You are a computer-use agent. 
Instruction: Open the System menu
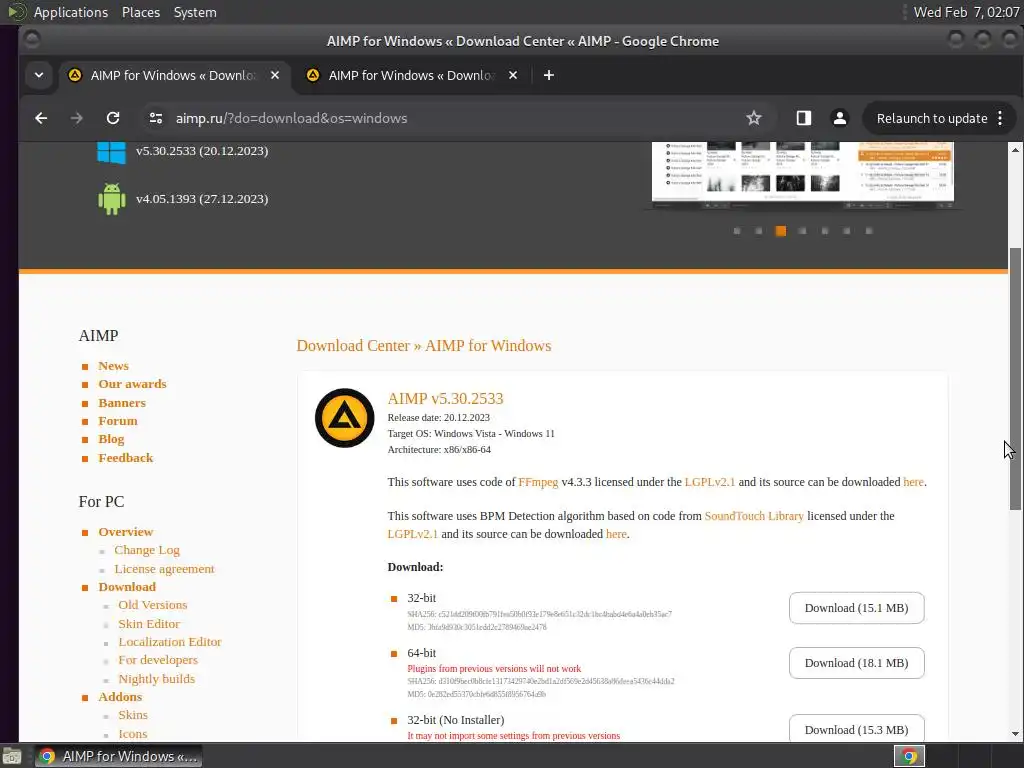195,12
